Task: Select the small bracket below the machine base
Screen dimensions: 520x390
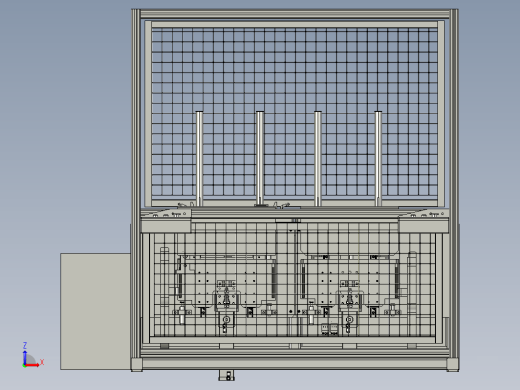Action: point(227,375)
